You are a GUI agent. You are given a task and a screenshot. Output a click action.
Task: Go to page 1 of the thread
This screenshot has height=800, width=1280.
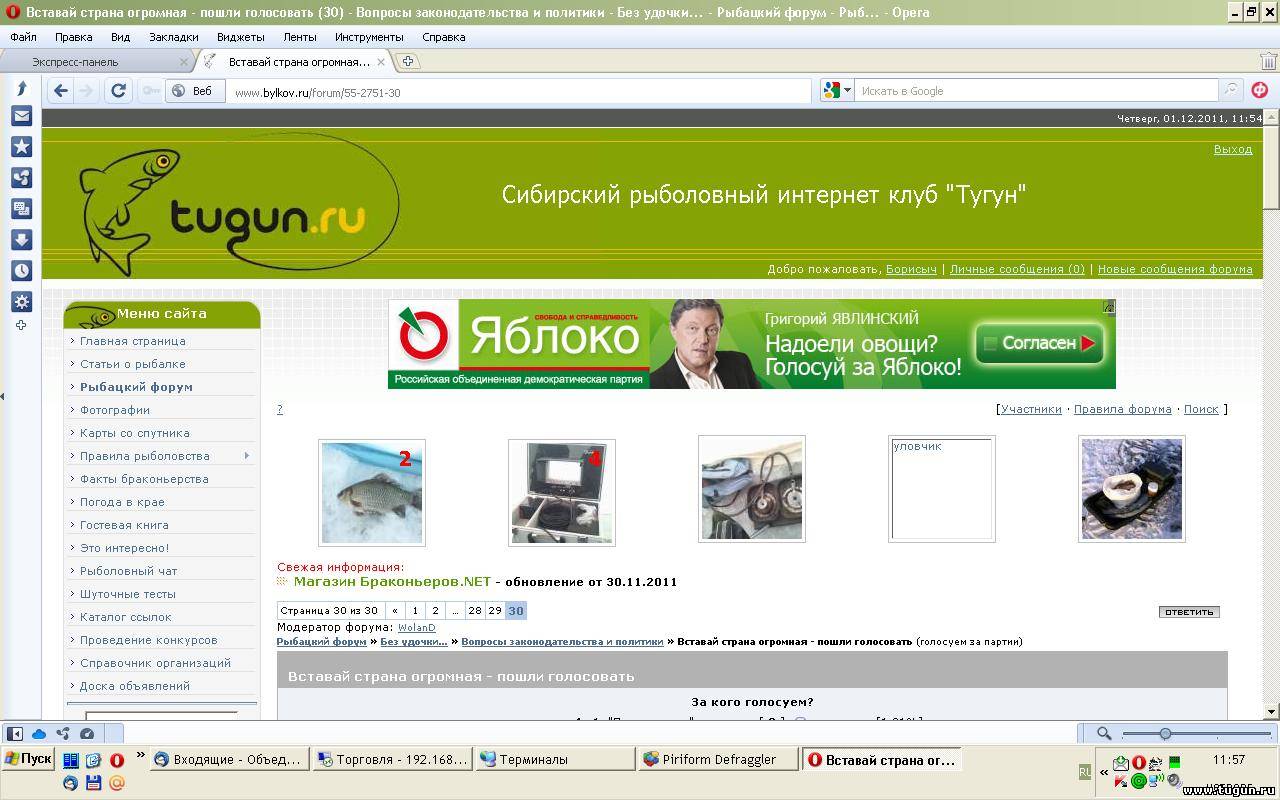click(415, 611)
